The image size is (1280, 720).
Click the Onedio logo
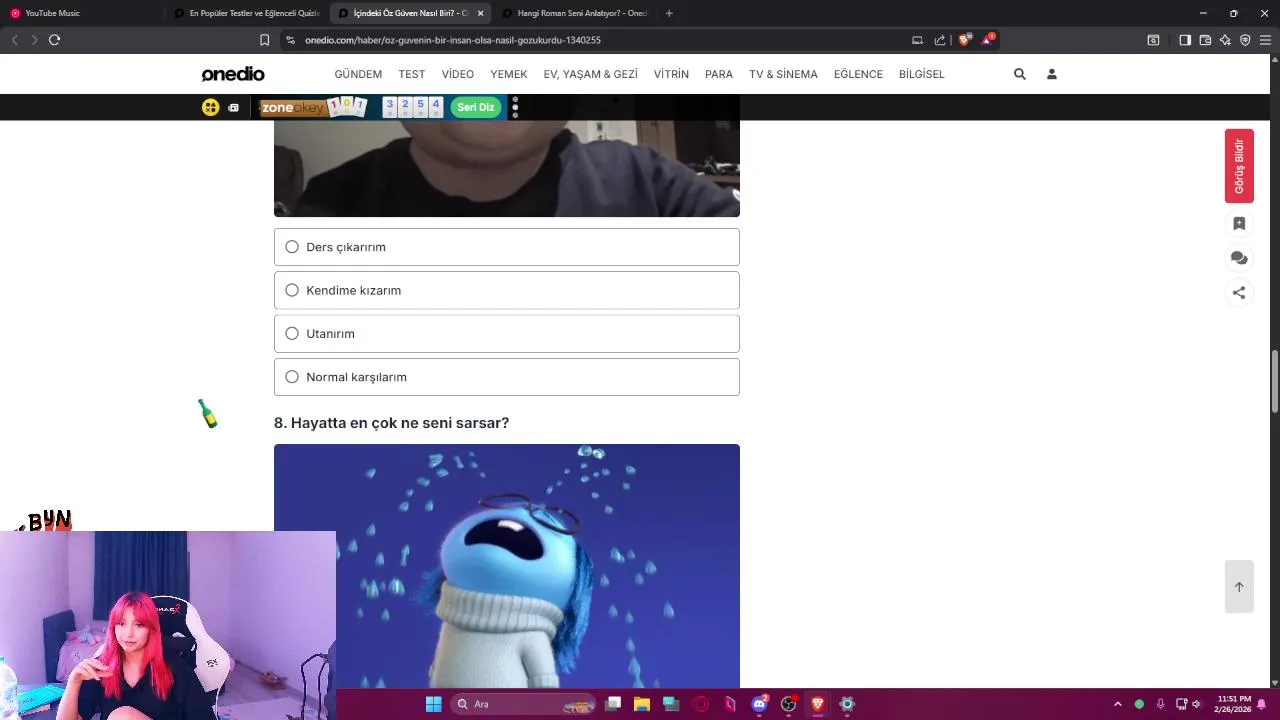click(233, 74)
